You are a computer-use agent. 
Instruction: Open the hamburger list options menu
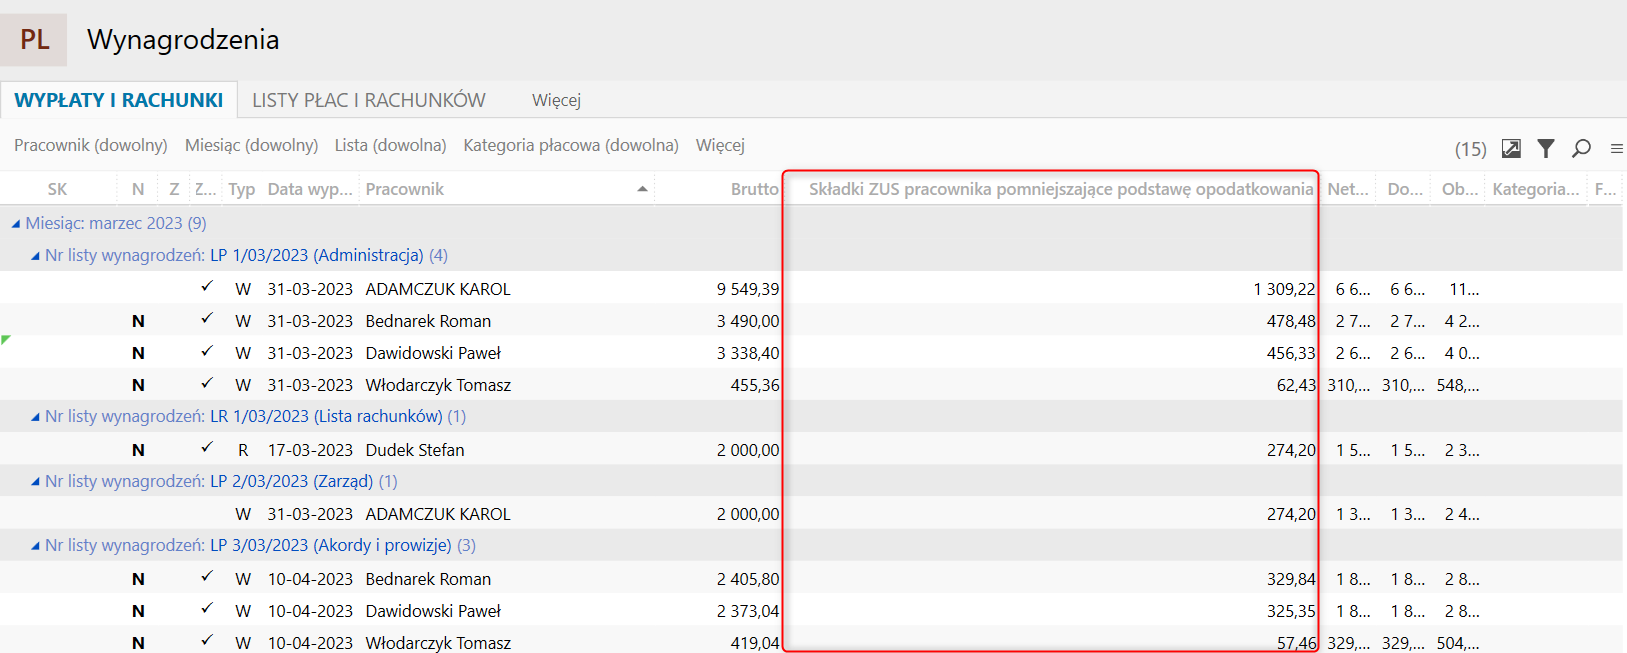click(1616, 149)
